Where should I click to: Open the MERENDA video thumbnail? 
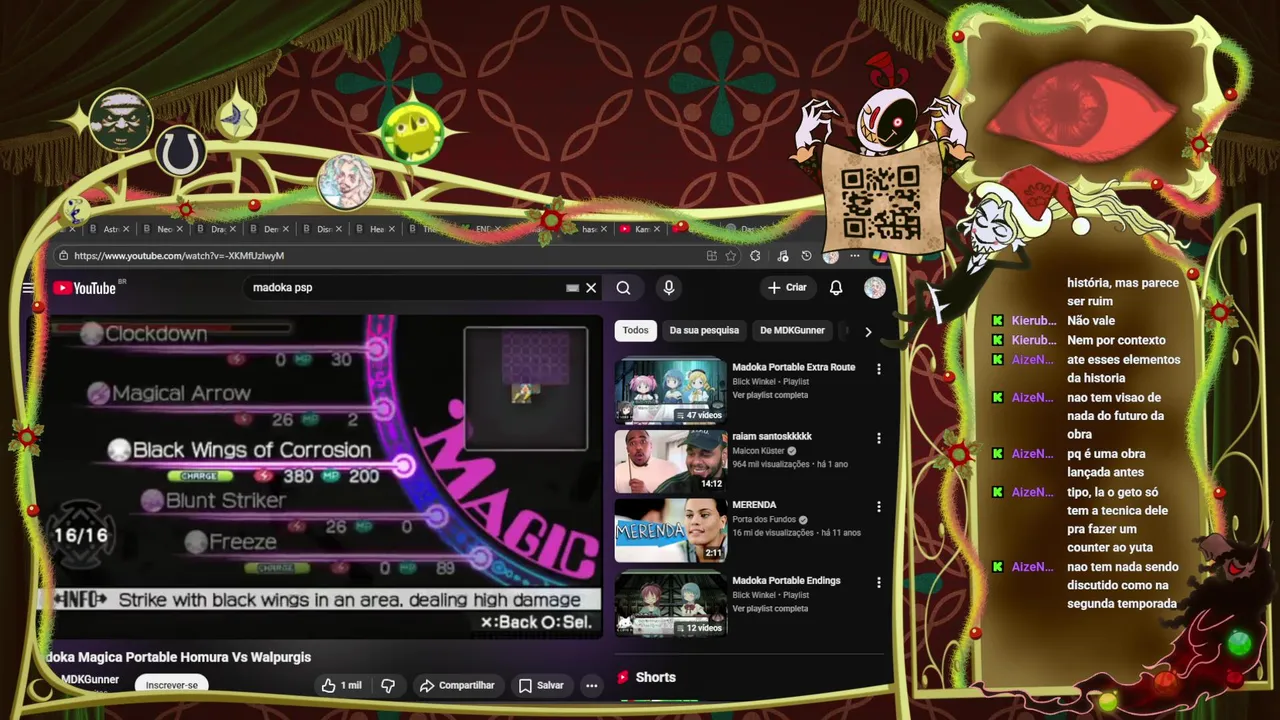click(670, 530)
